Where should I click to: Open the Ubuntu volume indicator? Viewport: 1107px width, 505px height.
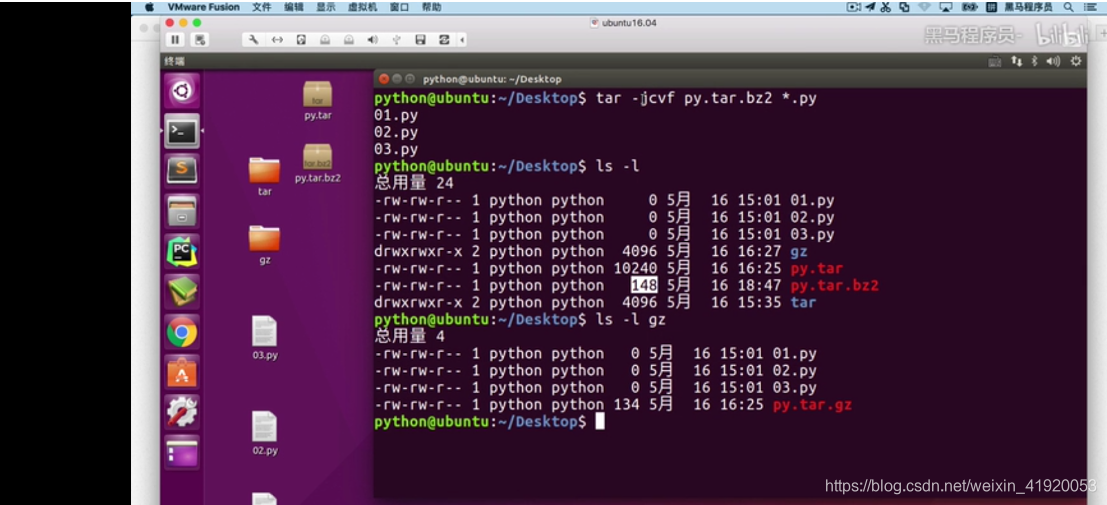[1053, 61]
